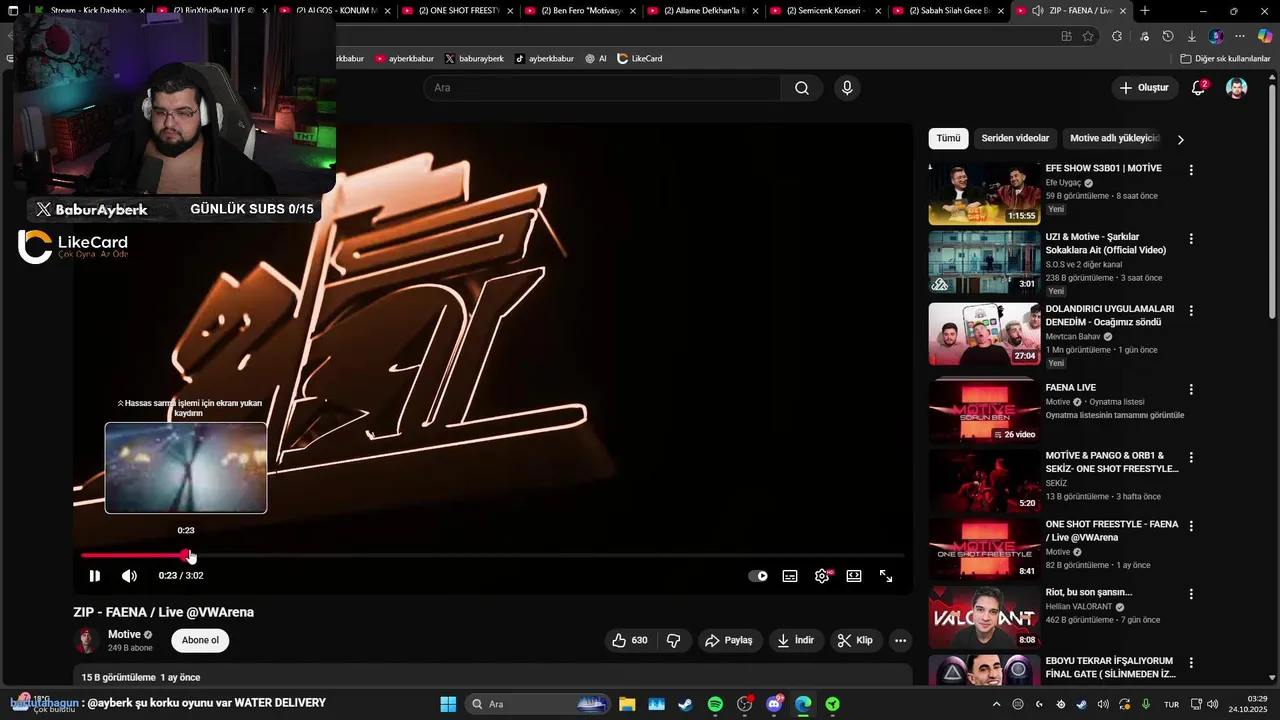Like the video with thumbs up
This screenshot has height=720, width=1280.
tap(630, 640)
